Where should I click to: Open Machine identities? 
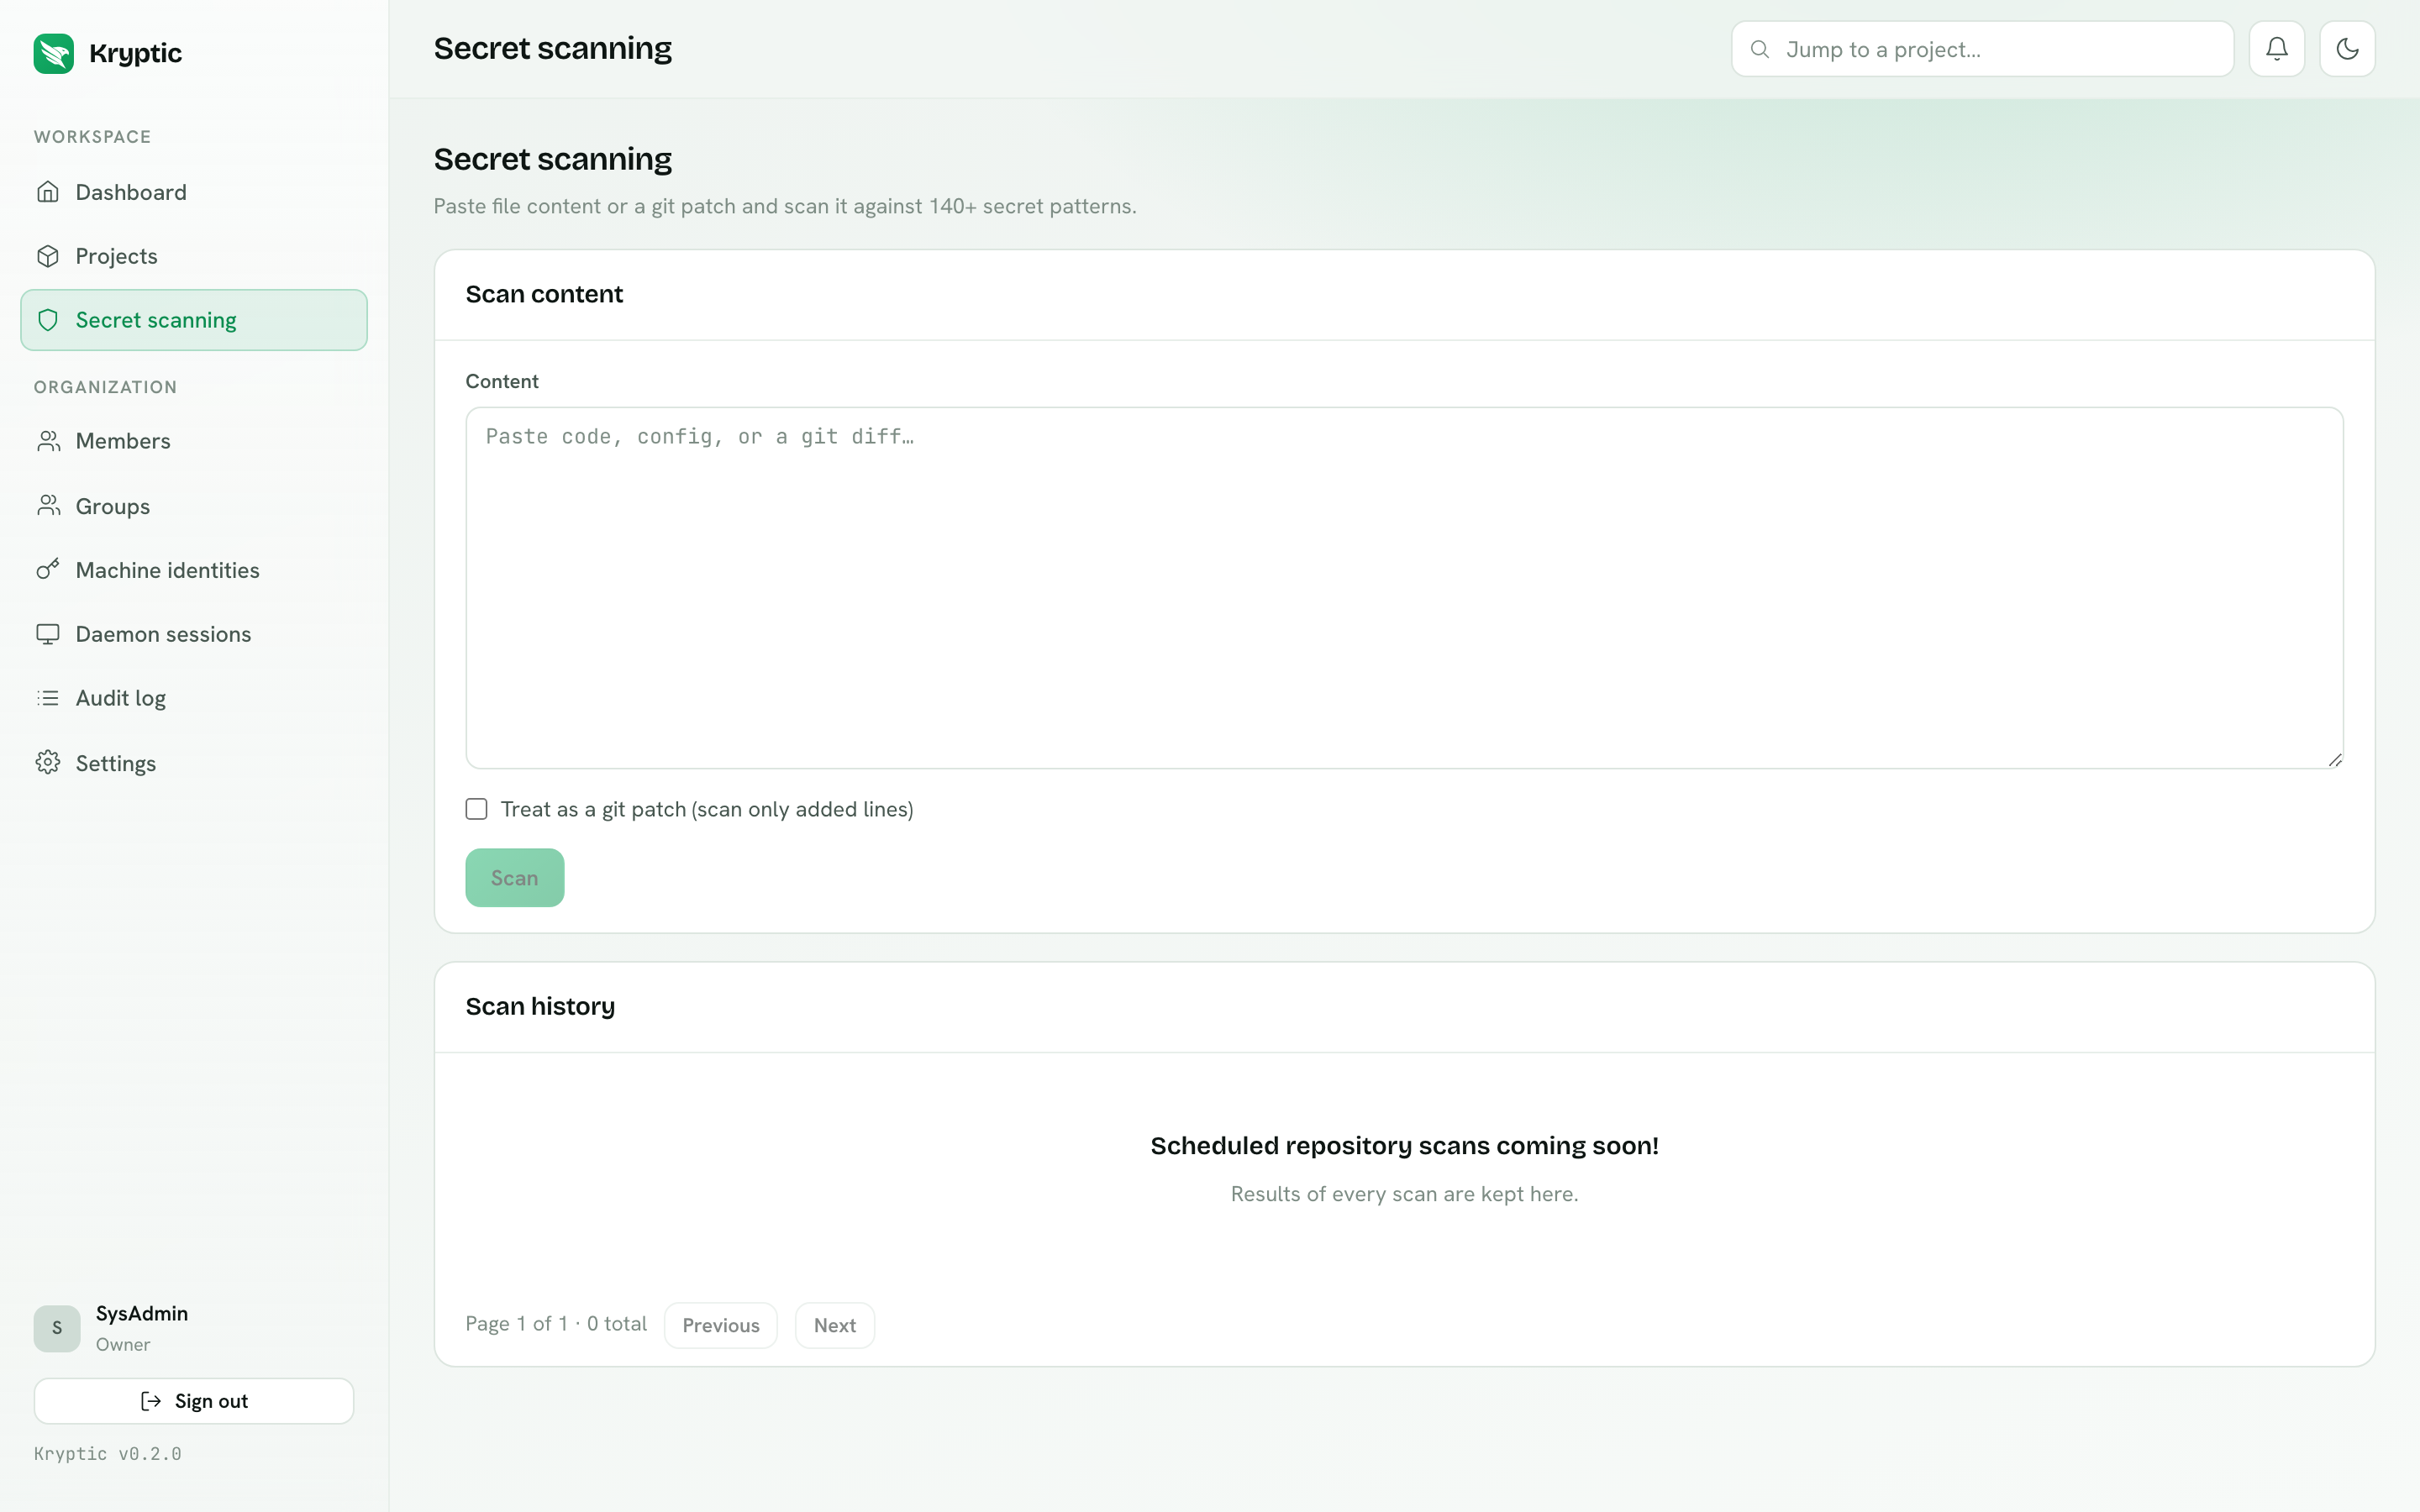click(x=194, y=570)
